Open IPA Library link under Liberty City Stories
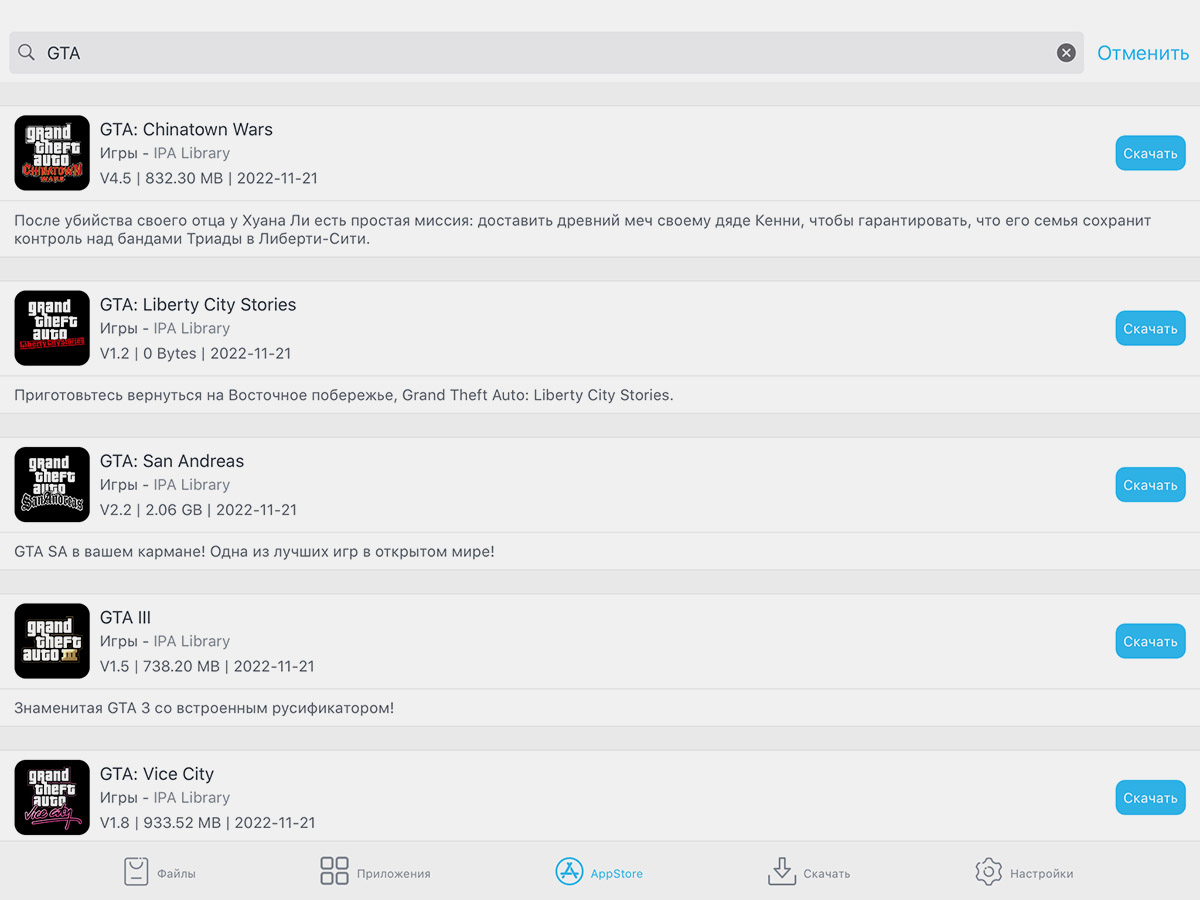Screen dimensions: 1200x900 (x=192, y=328)
